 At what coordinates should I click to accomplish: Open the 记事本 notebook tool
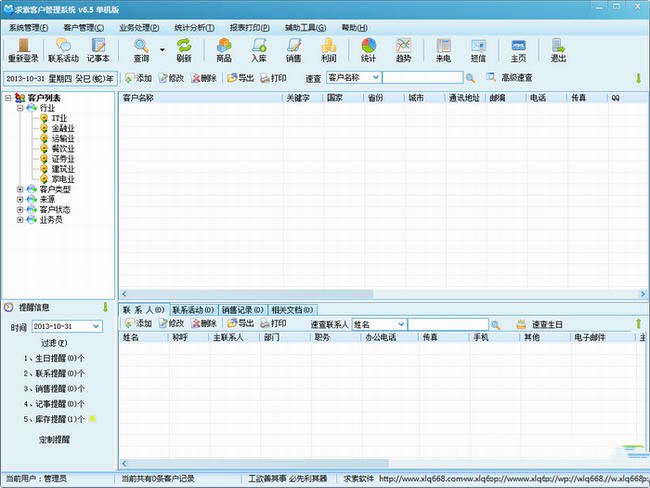point(98,50)
